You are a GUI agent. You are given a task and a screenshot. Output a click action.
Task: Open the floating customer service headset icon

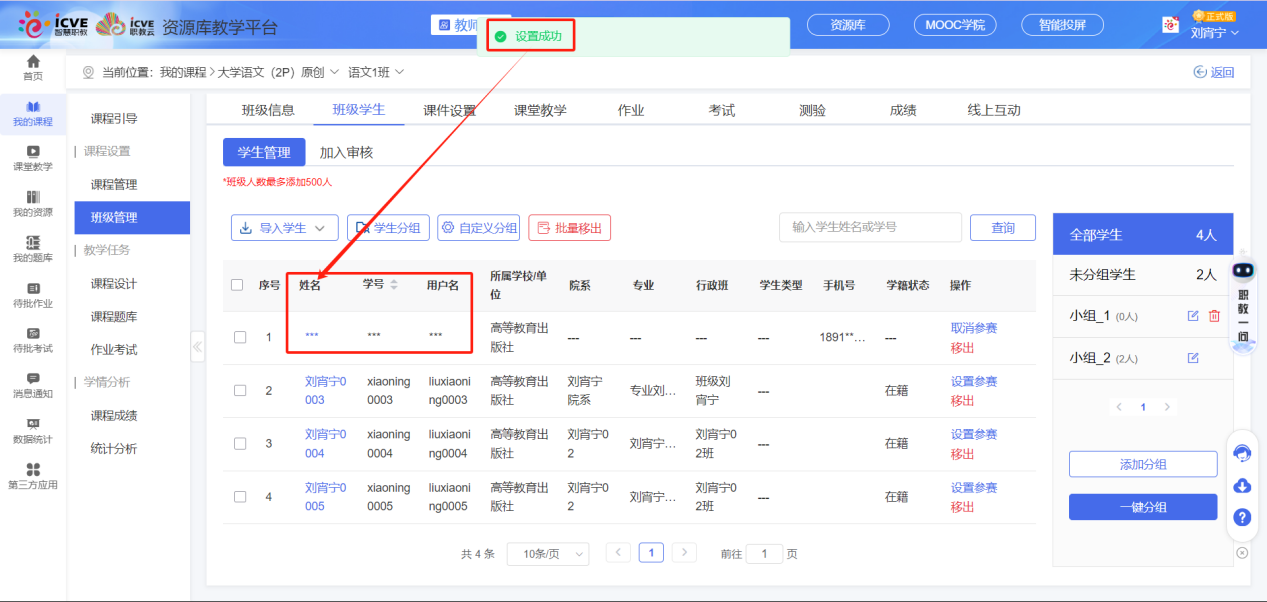coord(1242,453)
